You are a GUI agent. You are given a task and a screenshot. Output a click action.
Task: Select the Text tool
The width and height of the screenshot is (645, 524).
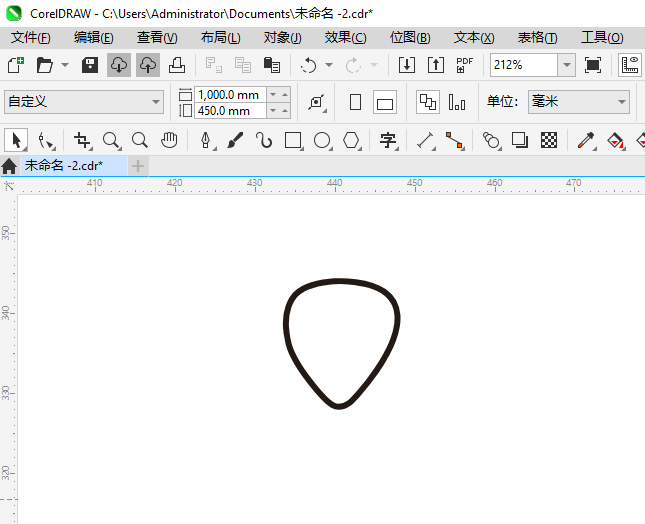click(387, 140)
